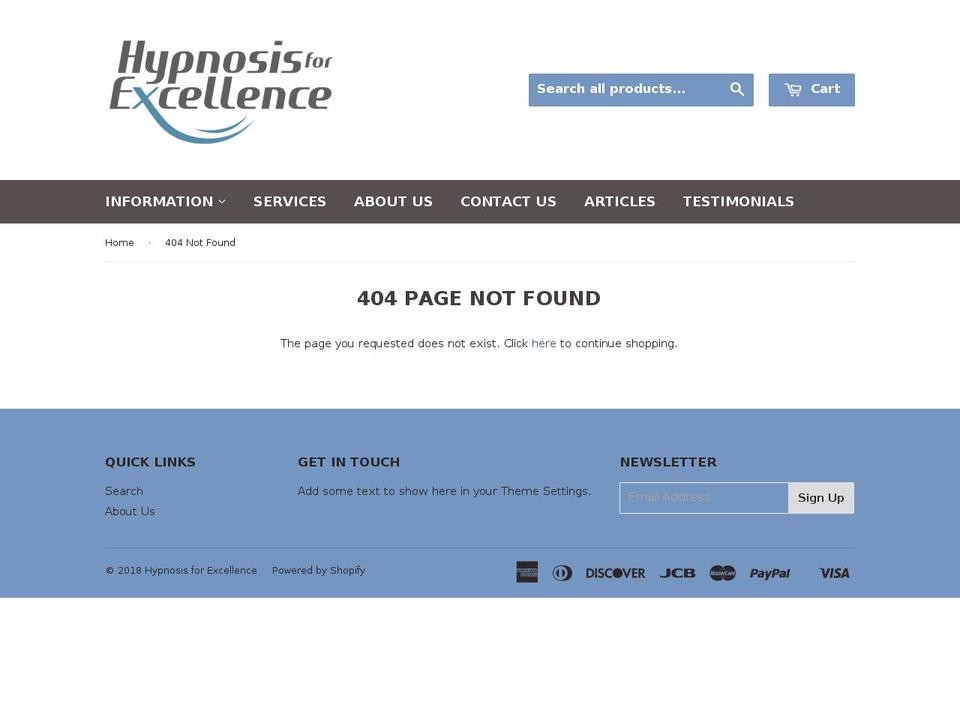This screenshot has width=960, height=720.
Task: Click the 404 Page Not Found heading
Action: pos(479,298)
